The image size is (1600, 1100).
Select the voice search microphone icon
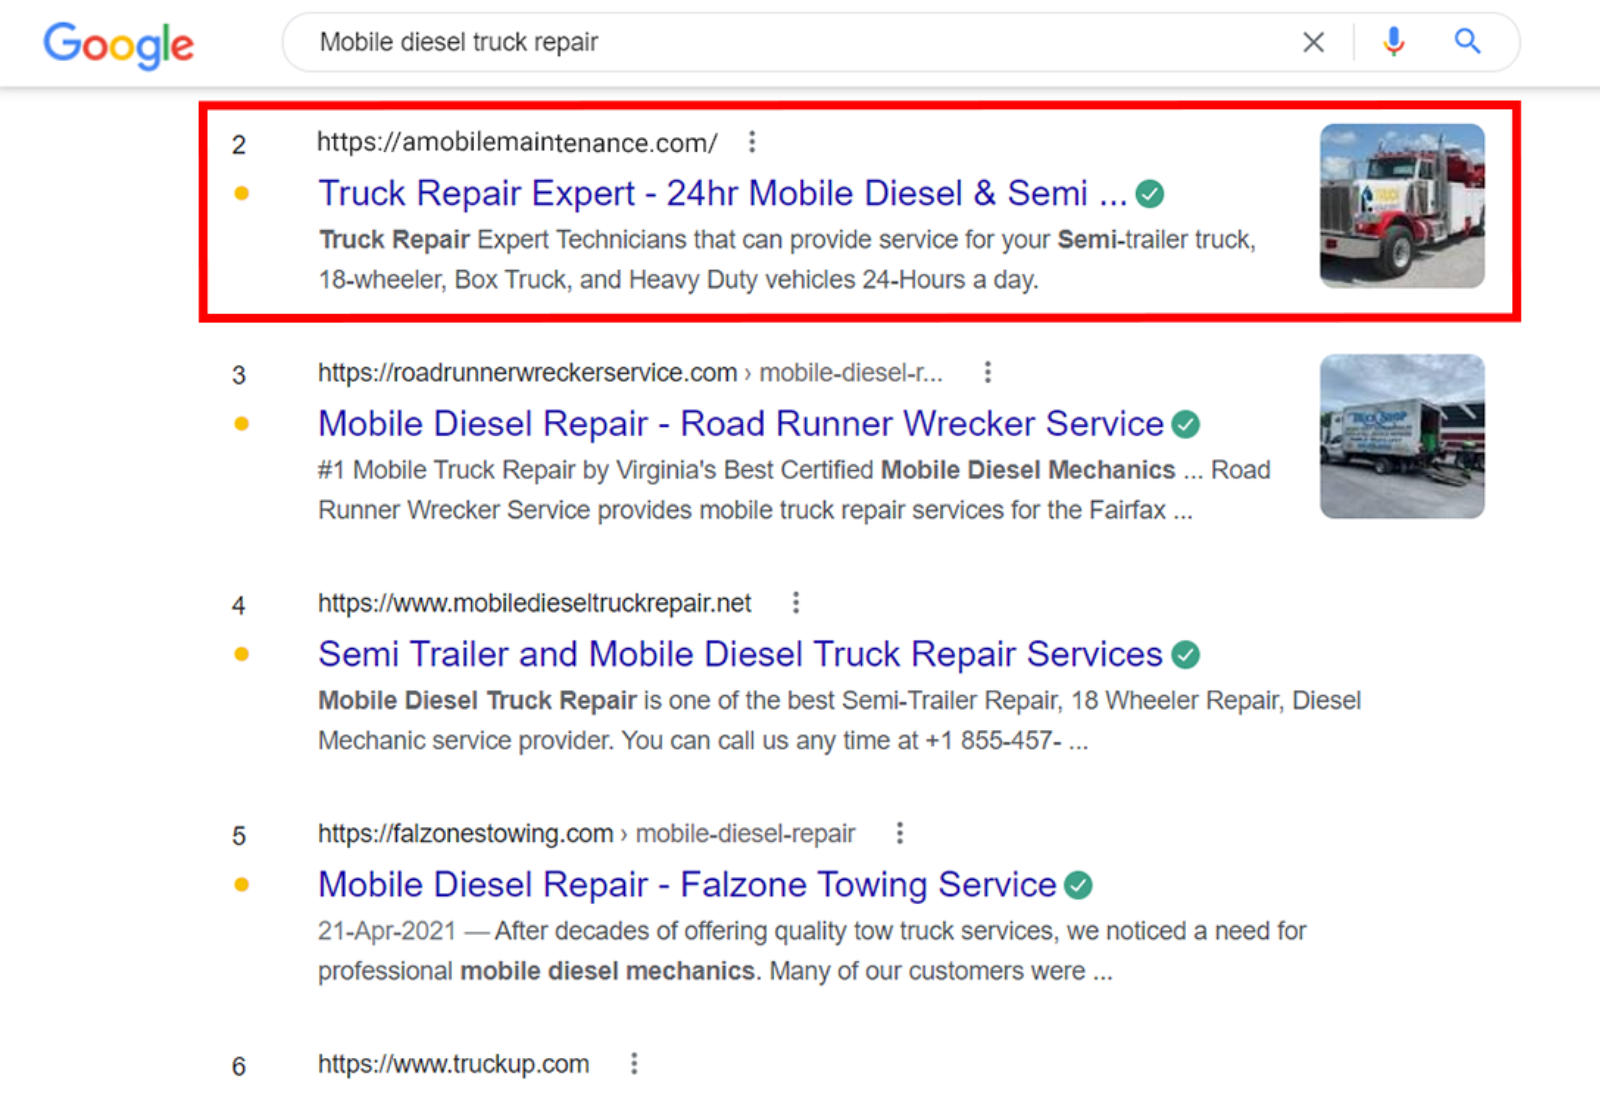tap(1392, 42)
